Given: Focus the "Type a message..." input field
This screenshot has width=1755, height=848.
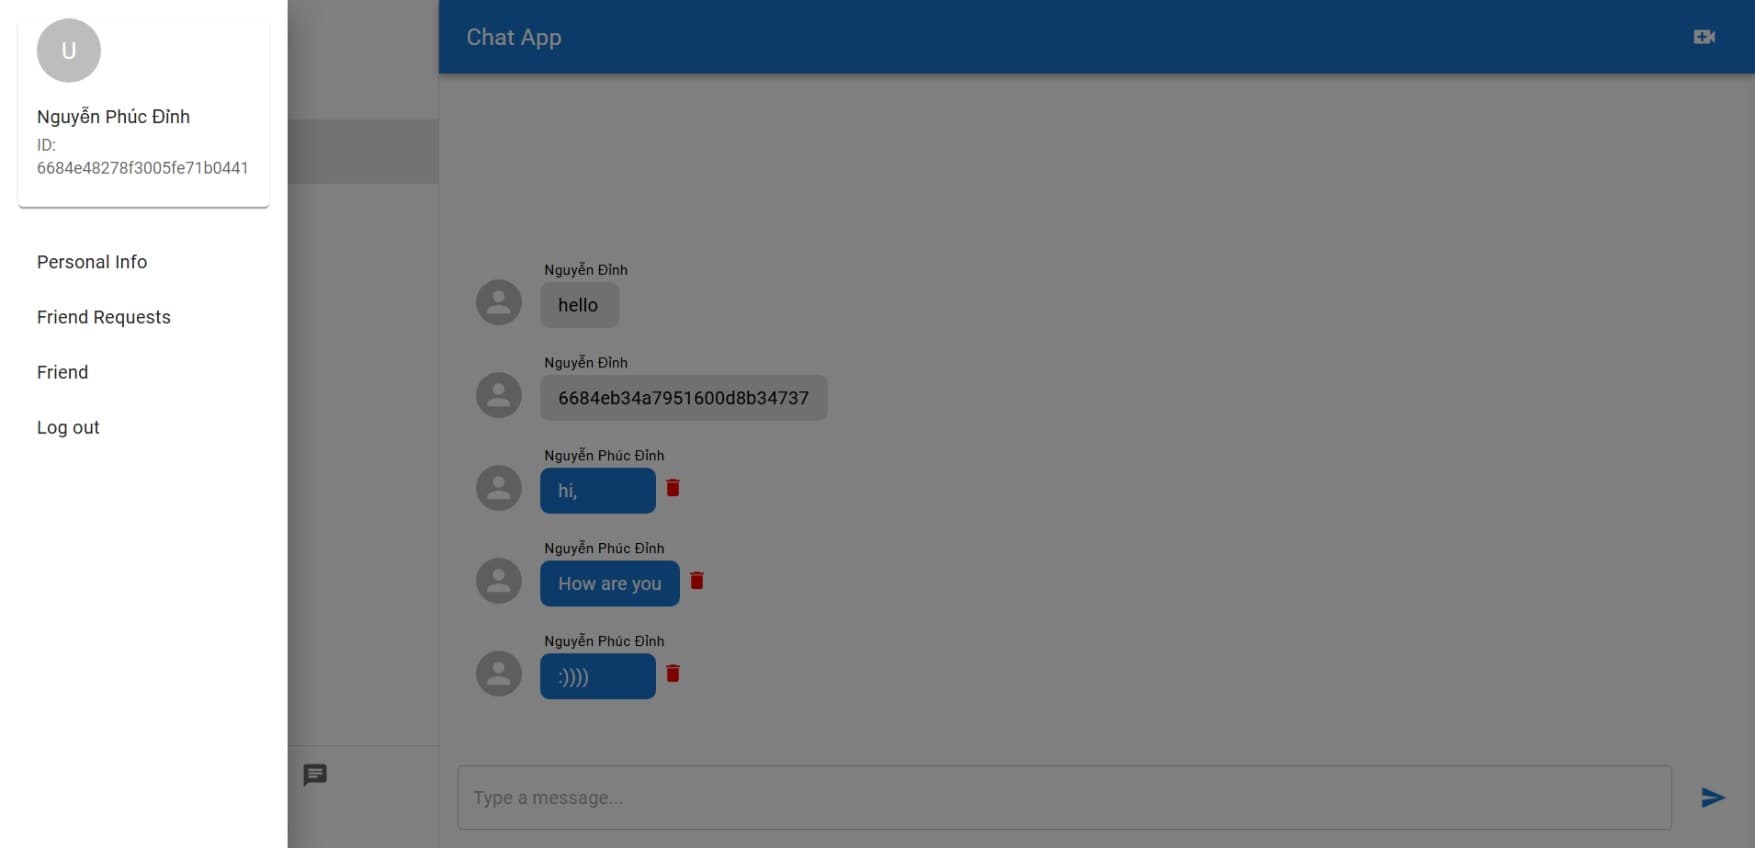Looking at the screenshot, I should [1064, 797].
